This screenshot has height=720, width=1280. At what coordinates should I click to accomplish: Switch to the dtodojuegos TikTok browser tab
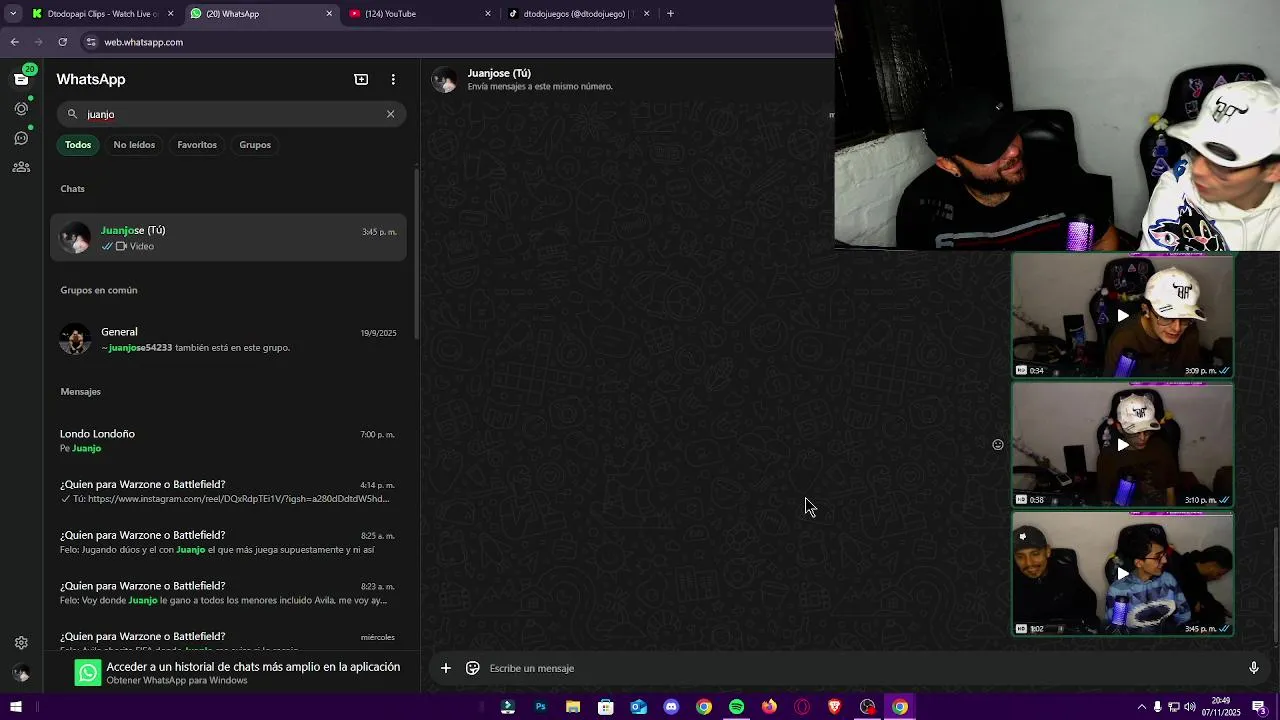pyautogui.click(x=578, y=14)
